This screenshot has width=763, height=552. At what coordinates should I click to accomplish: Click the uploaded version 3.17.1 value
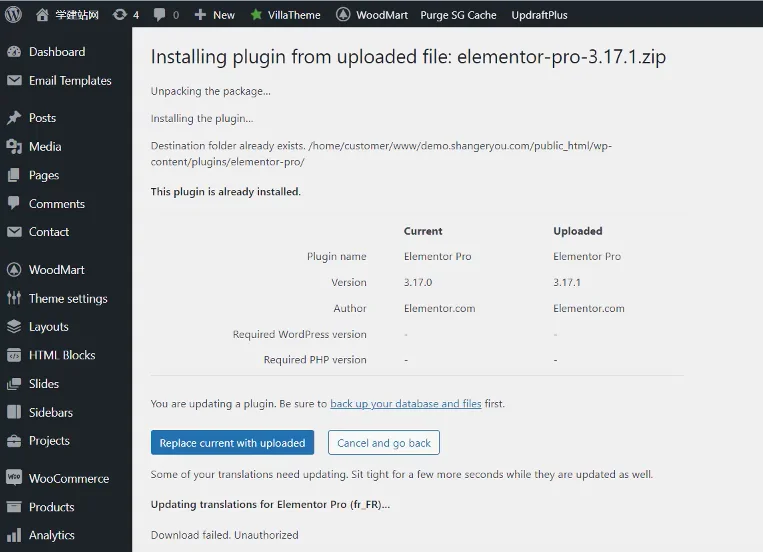[566, 282]
